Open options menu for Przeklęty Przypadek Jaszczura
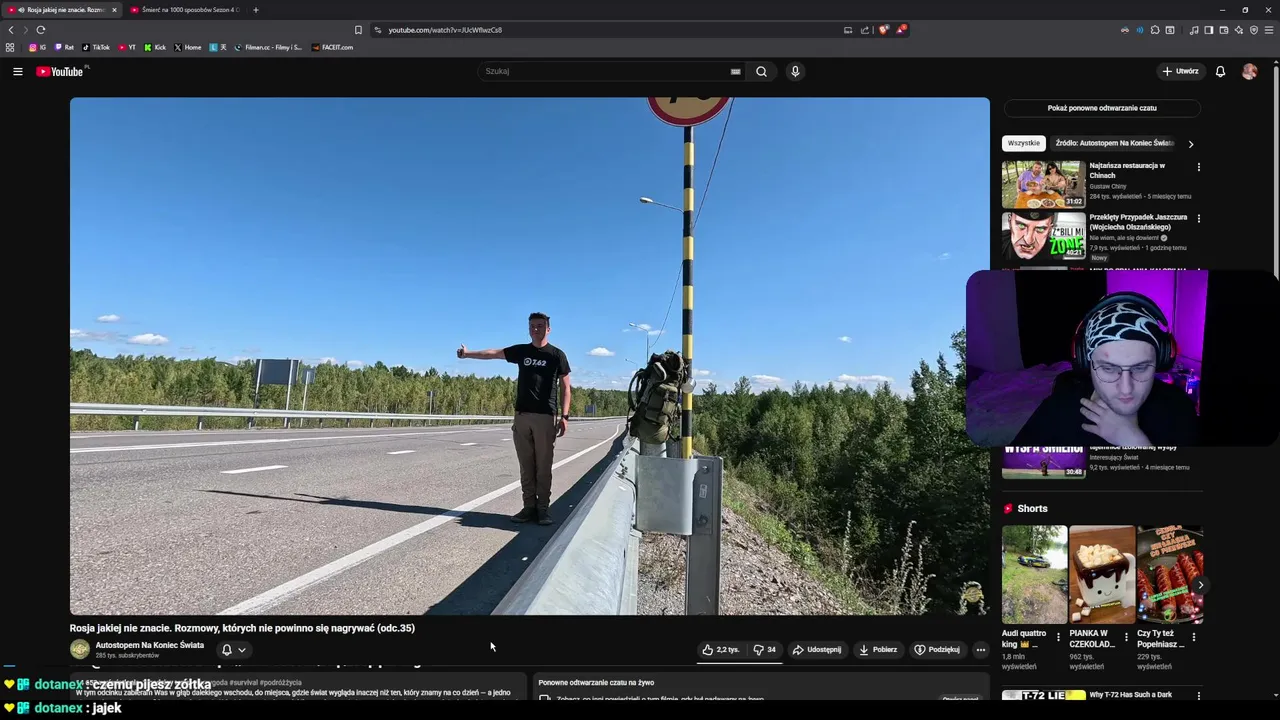Viewport: 1280px width, 720px height. [x=1198, y=218]
